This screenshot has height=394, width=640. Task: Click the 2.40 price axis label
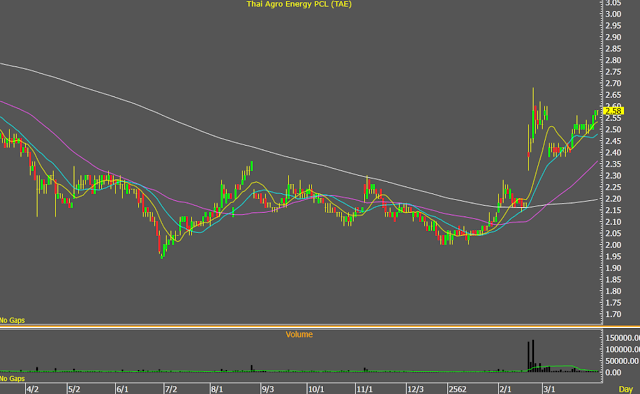point(613,153)
